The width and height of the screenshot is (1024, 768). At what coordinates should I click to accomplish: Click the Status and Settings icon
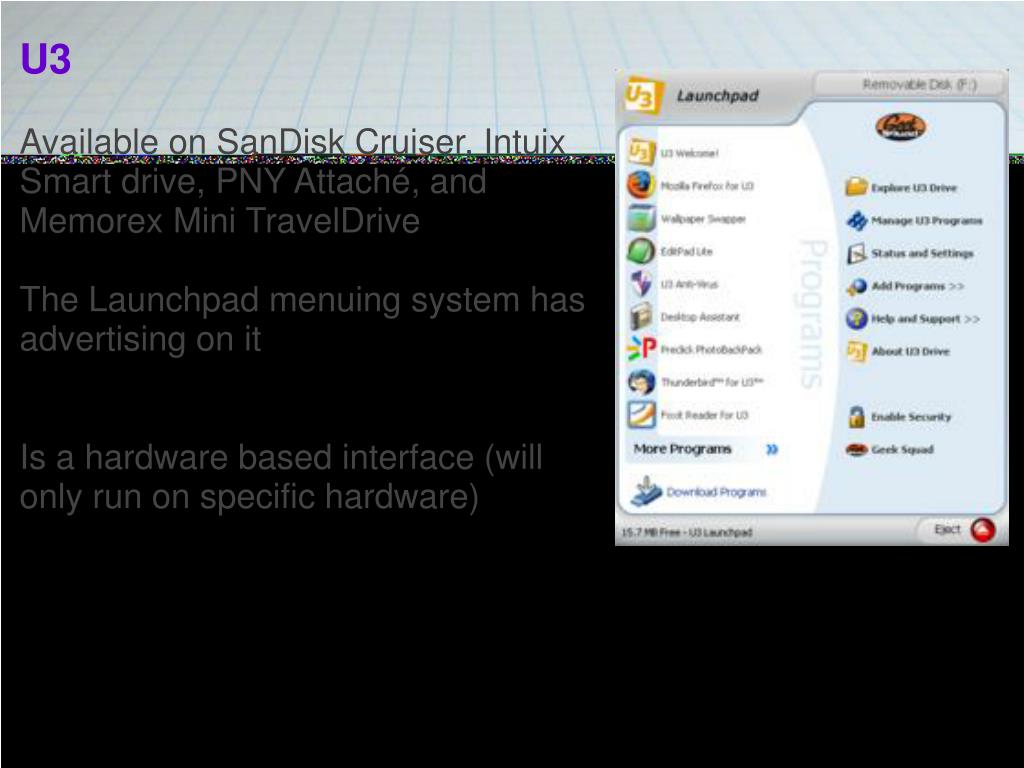coord(856,253)
